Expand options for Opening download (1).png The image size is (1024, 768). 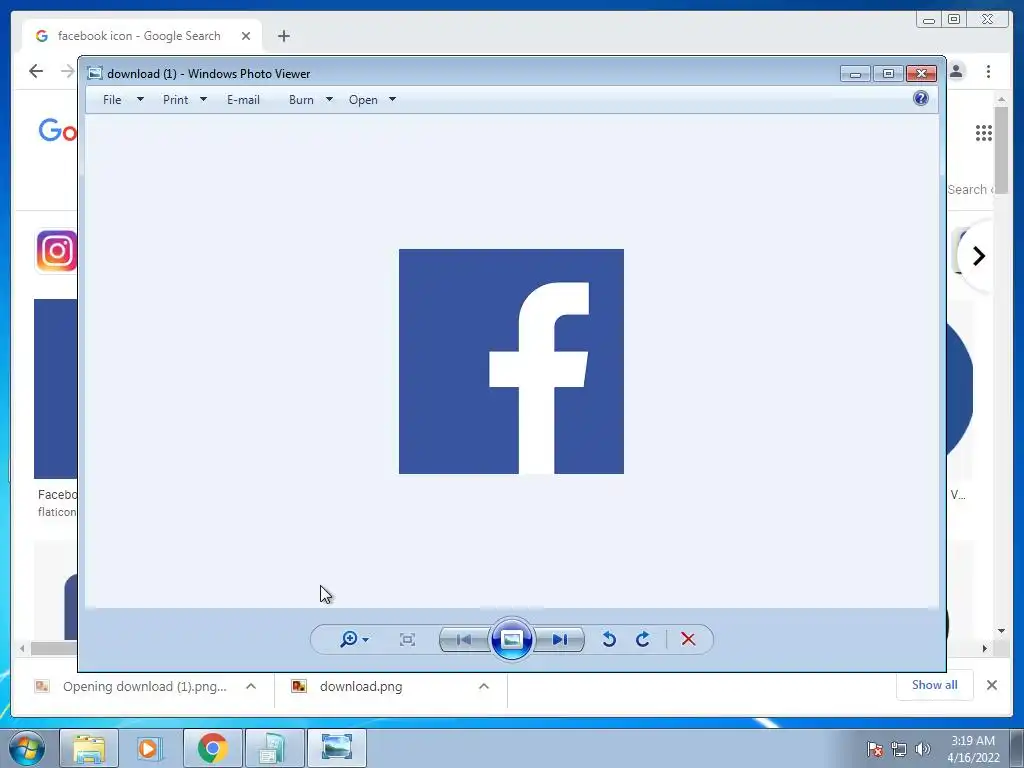click(251, 686)
